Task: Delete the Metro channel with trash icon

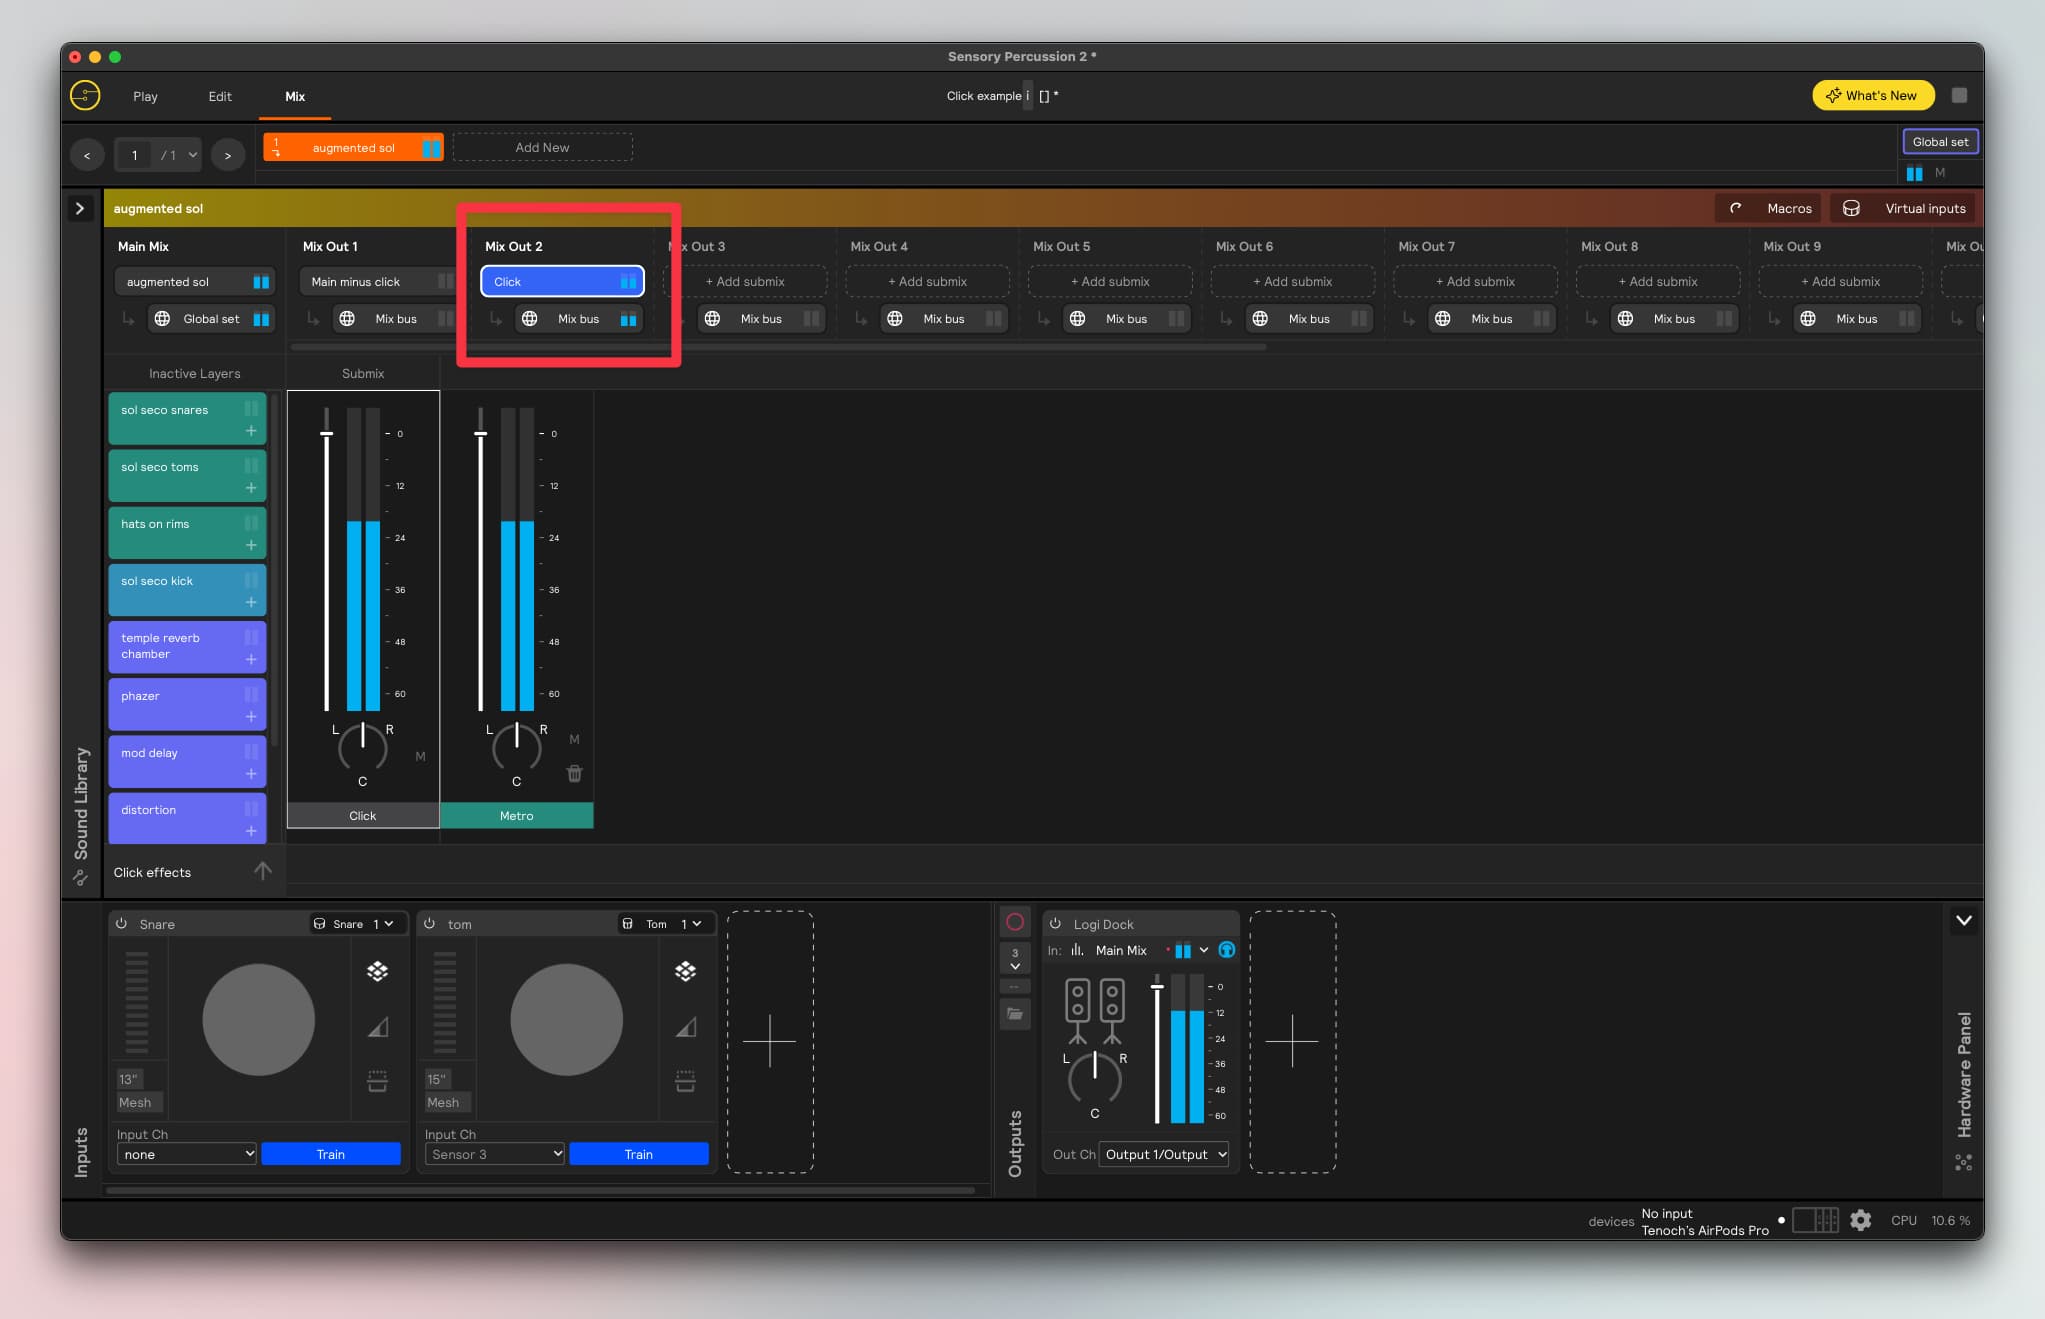Action: 574,773
